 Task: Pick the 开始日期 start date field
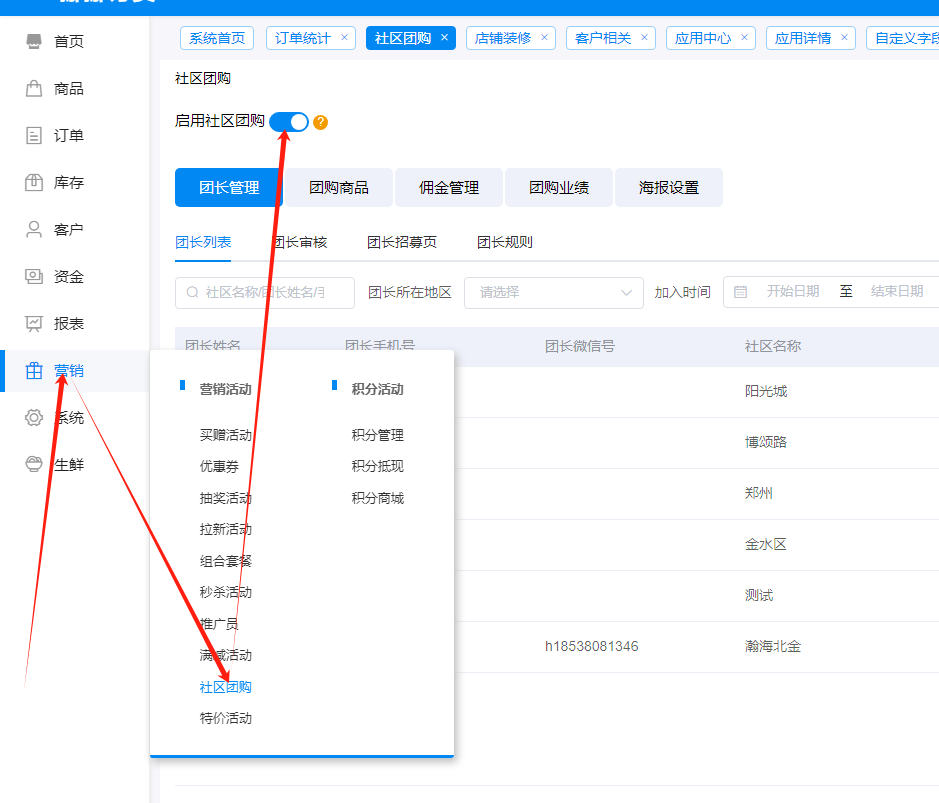(x=792, y=292)
